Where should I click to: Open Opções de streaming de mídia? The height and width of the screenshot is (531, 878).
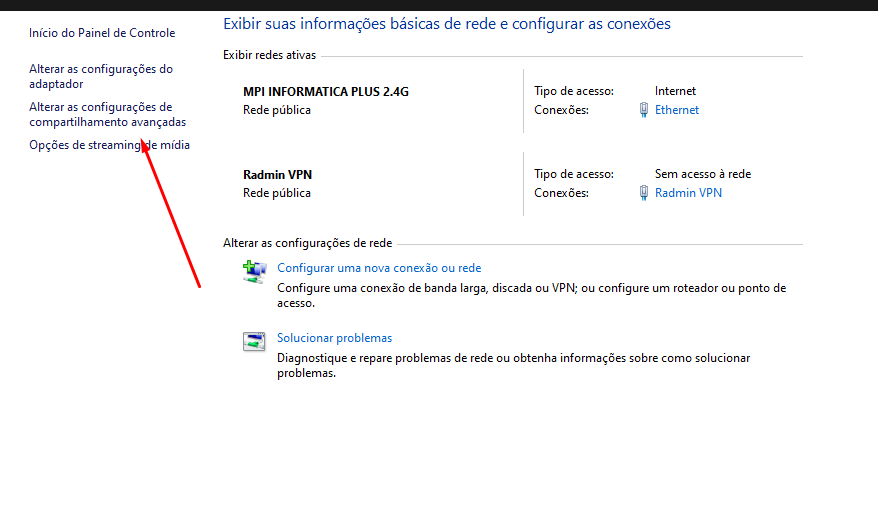(x=109, y=146)
